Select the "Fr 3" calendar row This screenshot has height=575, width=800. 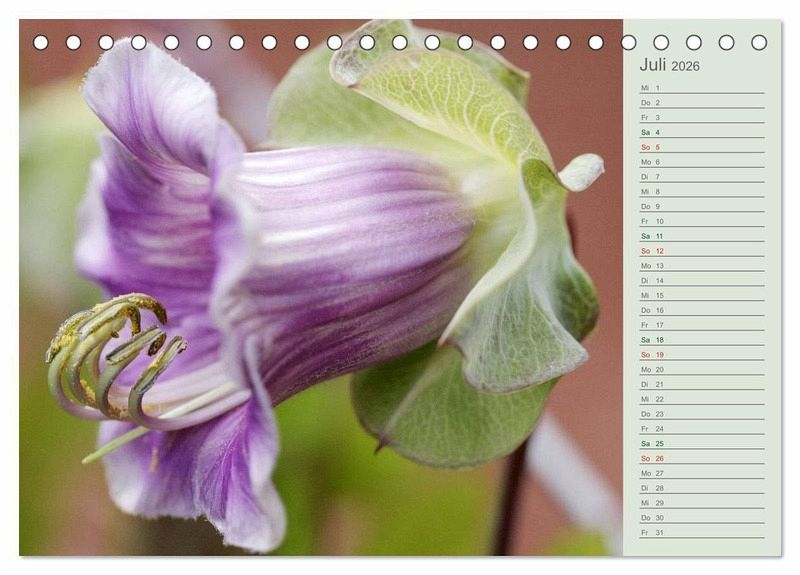pyautogui.click(x=702, y=117)
